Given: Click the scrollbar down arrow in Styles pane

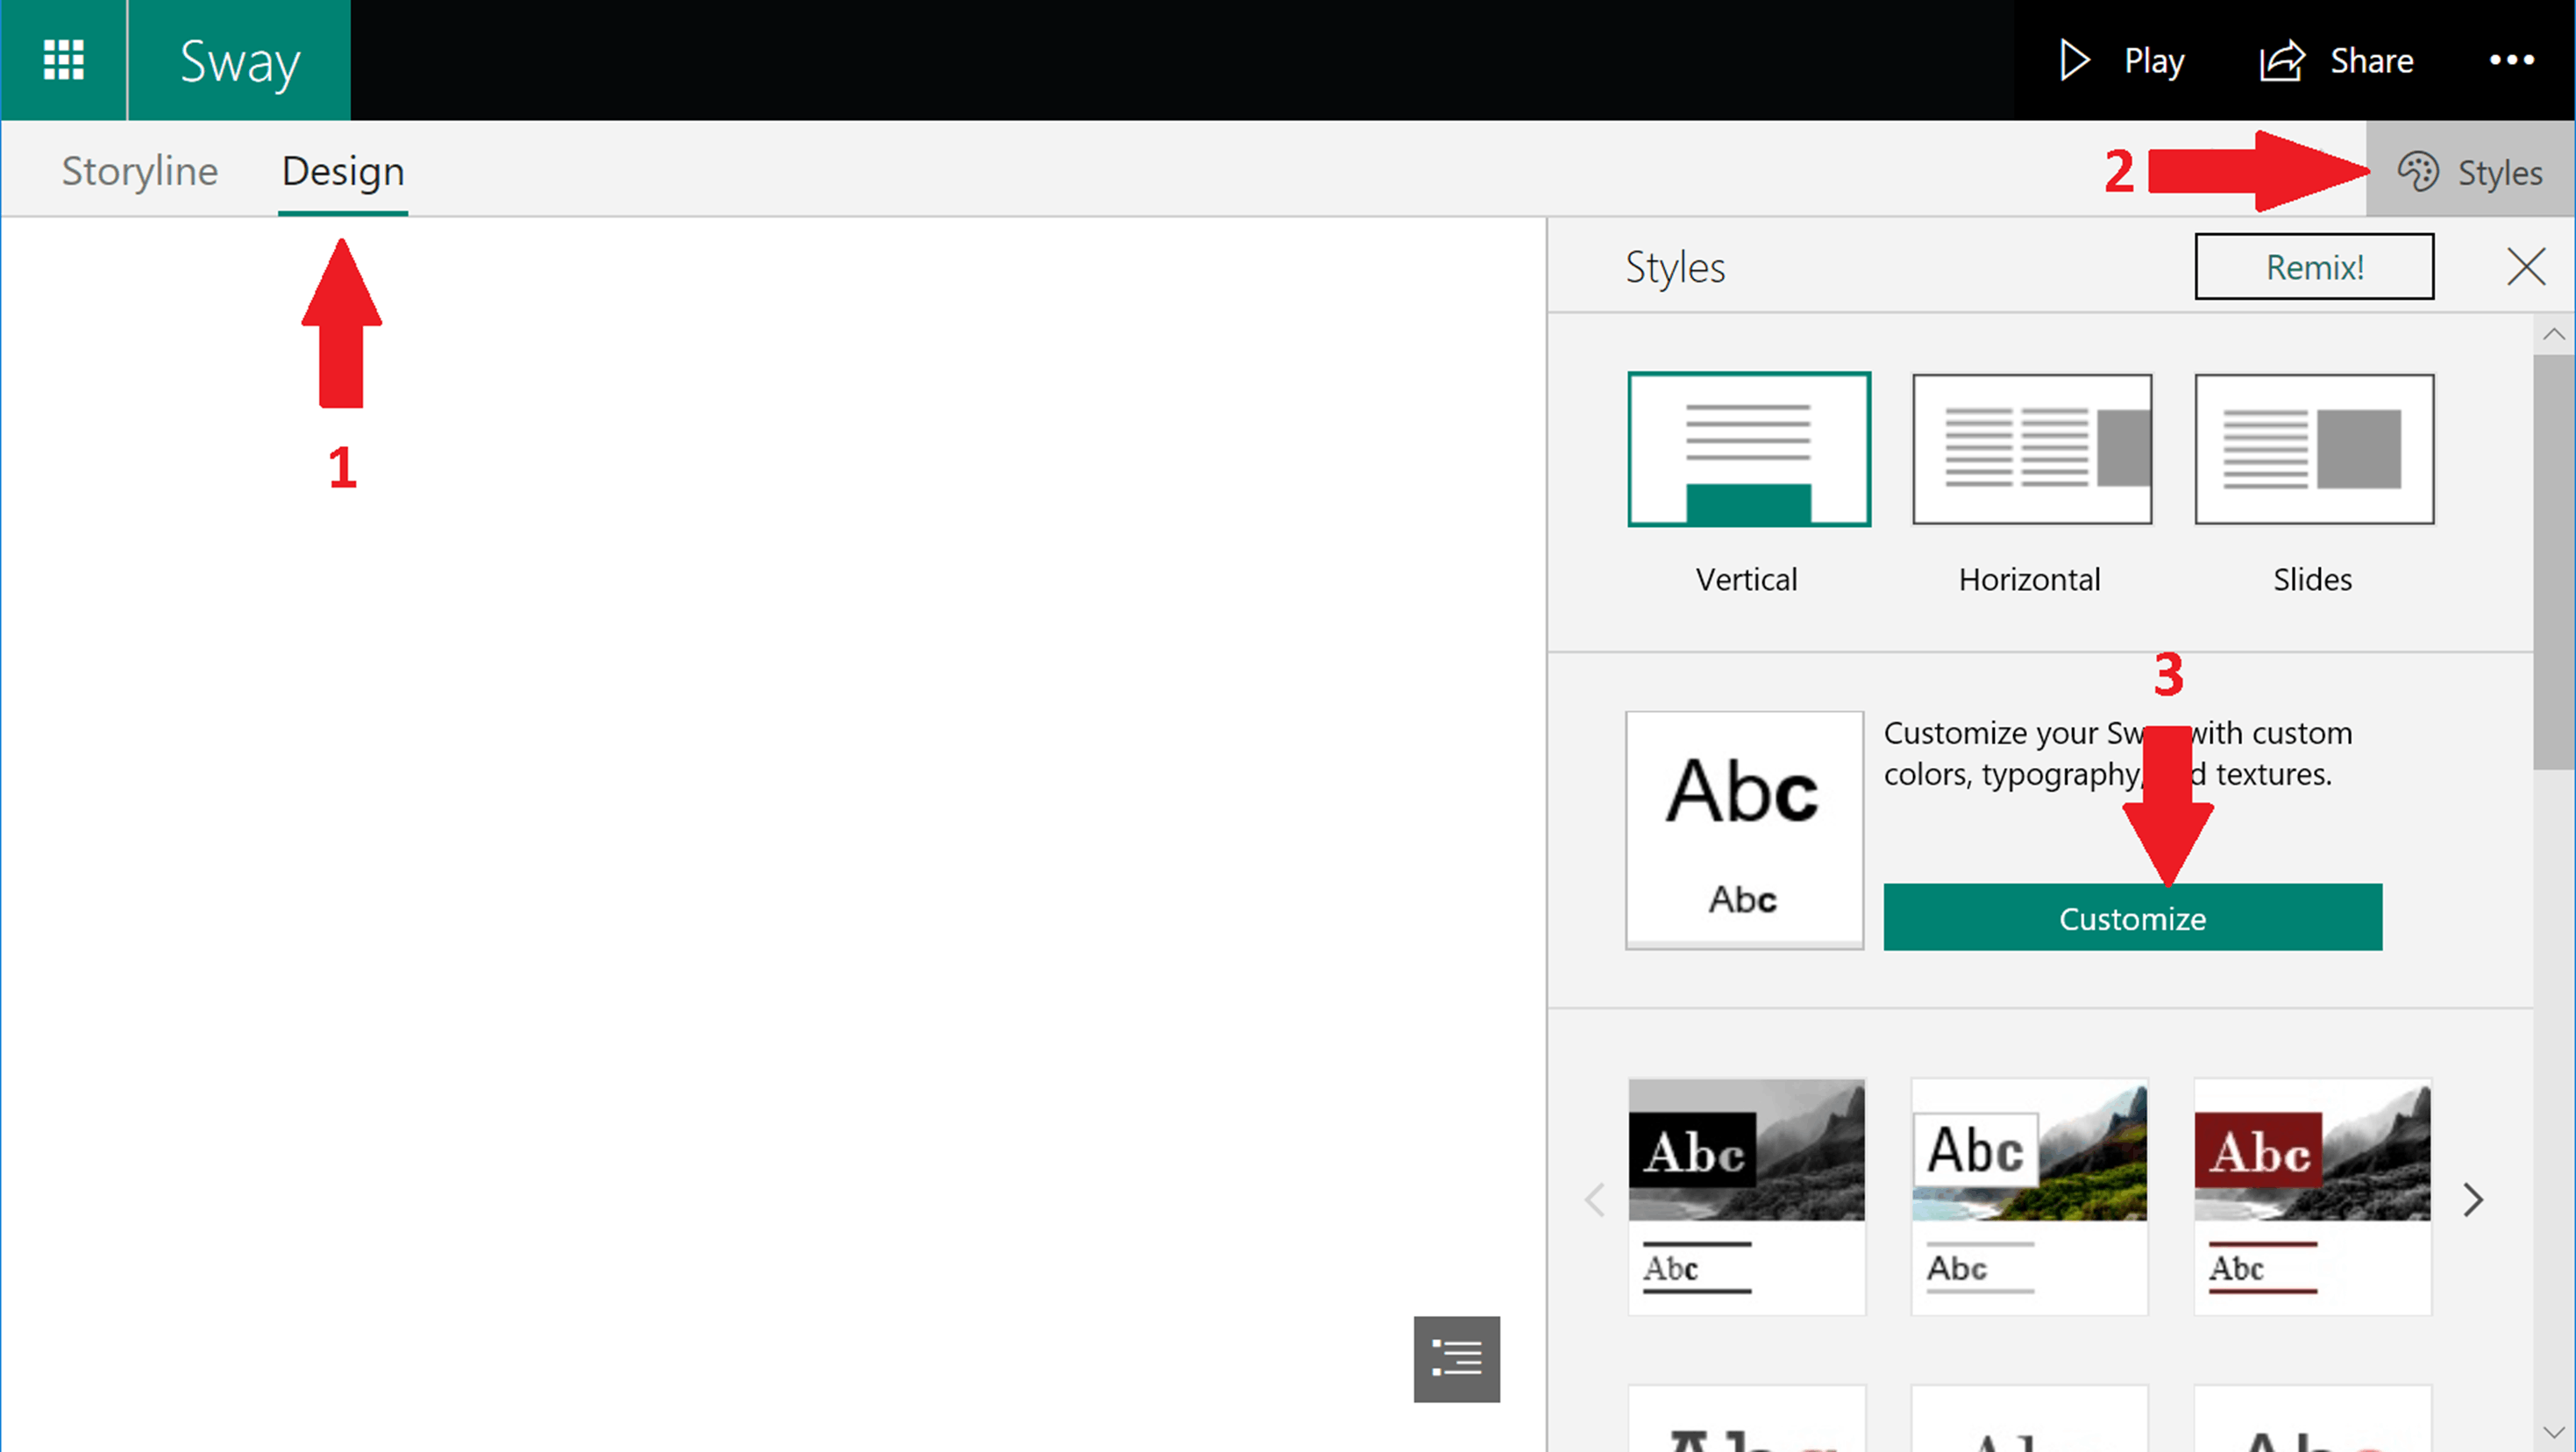Looking at the screenshot, I should click(x=2554, y=1433).
